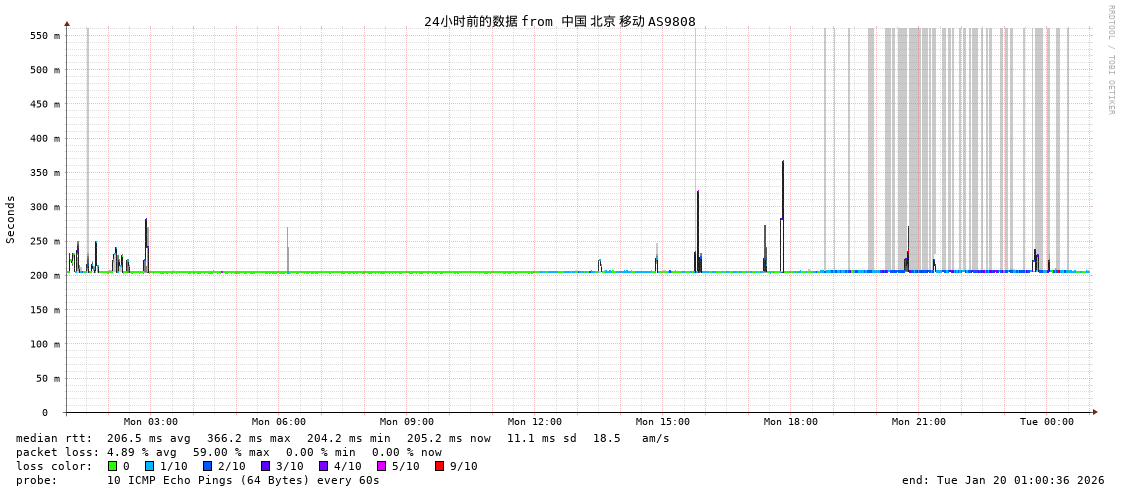Viewport: 1121px width, 494px height.
Task: Click the 550 m y-axis label
Action: click(44, 36)
